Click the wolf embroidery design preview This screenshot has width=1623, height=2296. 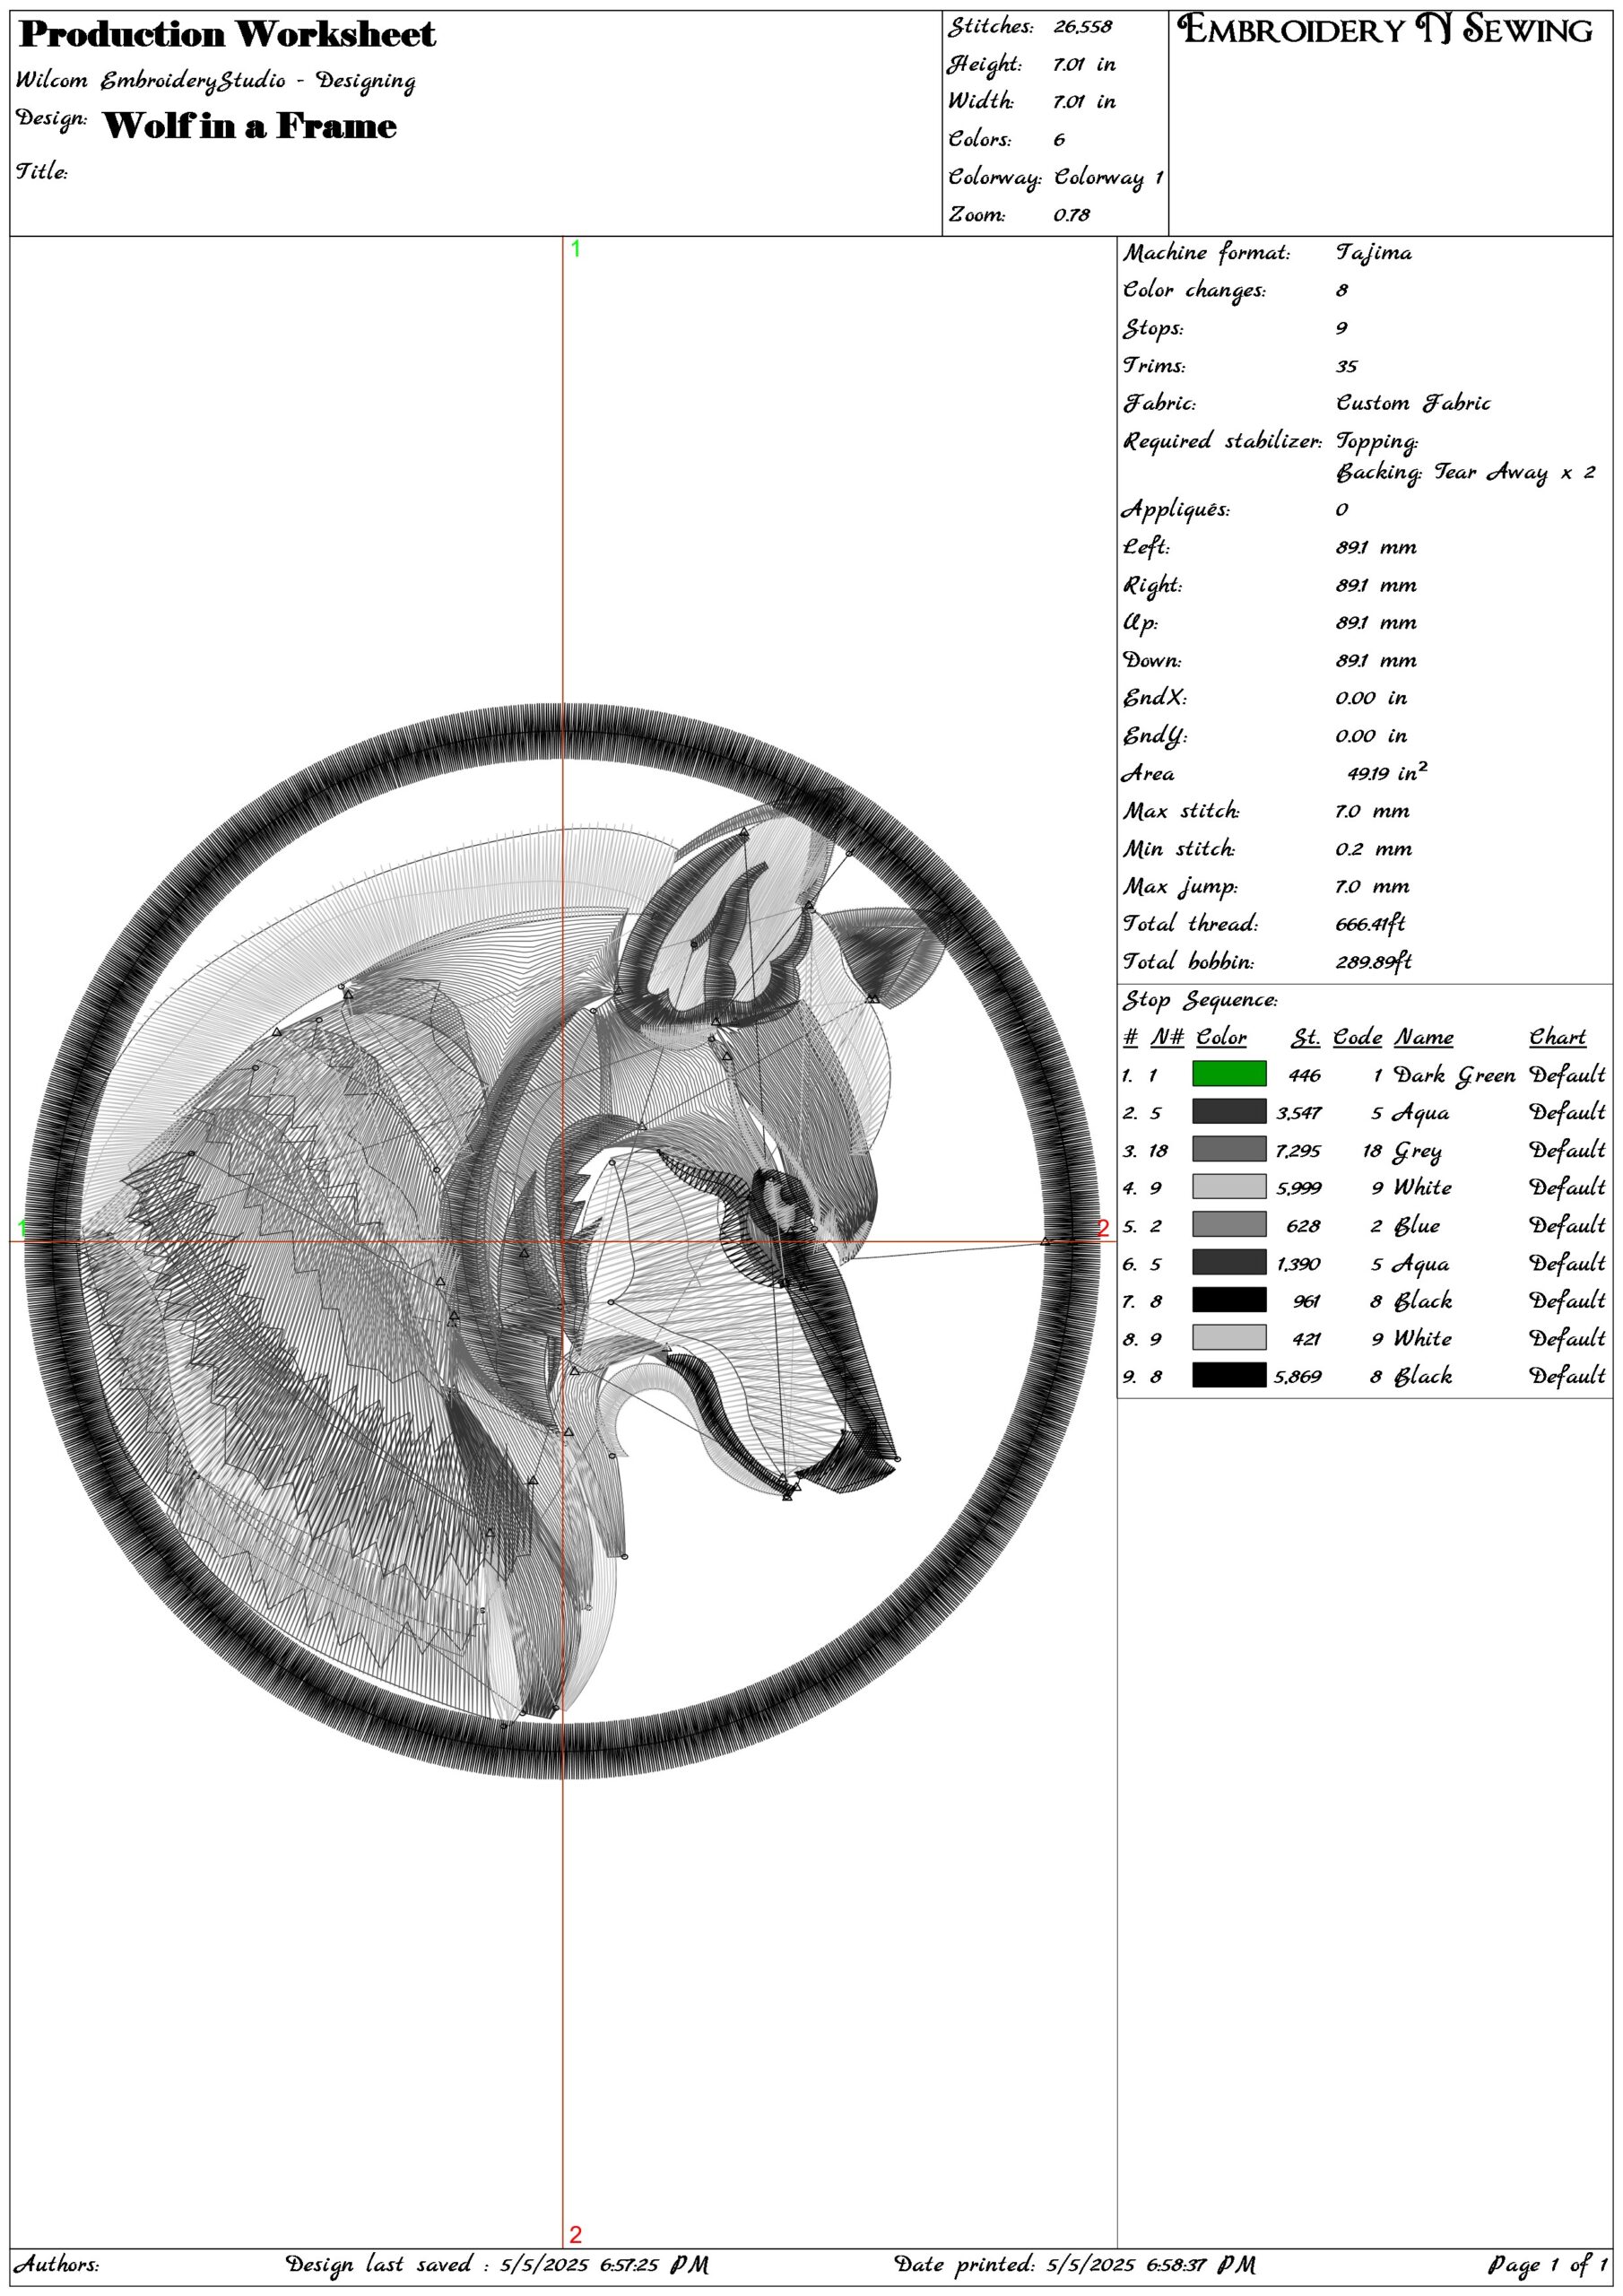(x=562, y=1242)
